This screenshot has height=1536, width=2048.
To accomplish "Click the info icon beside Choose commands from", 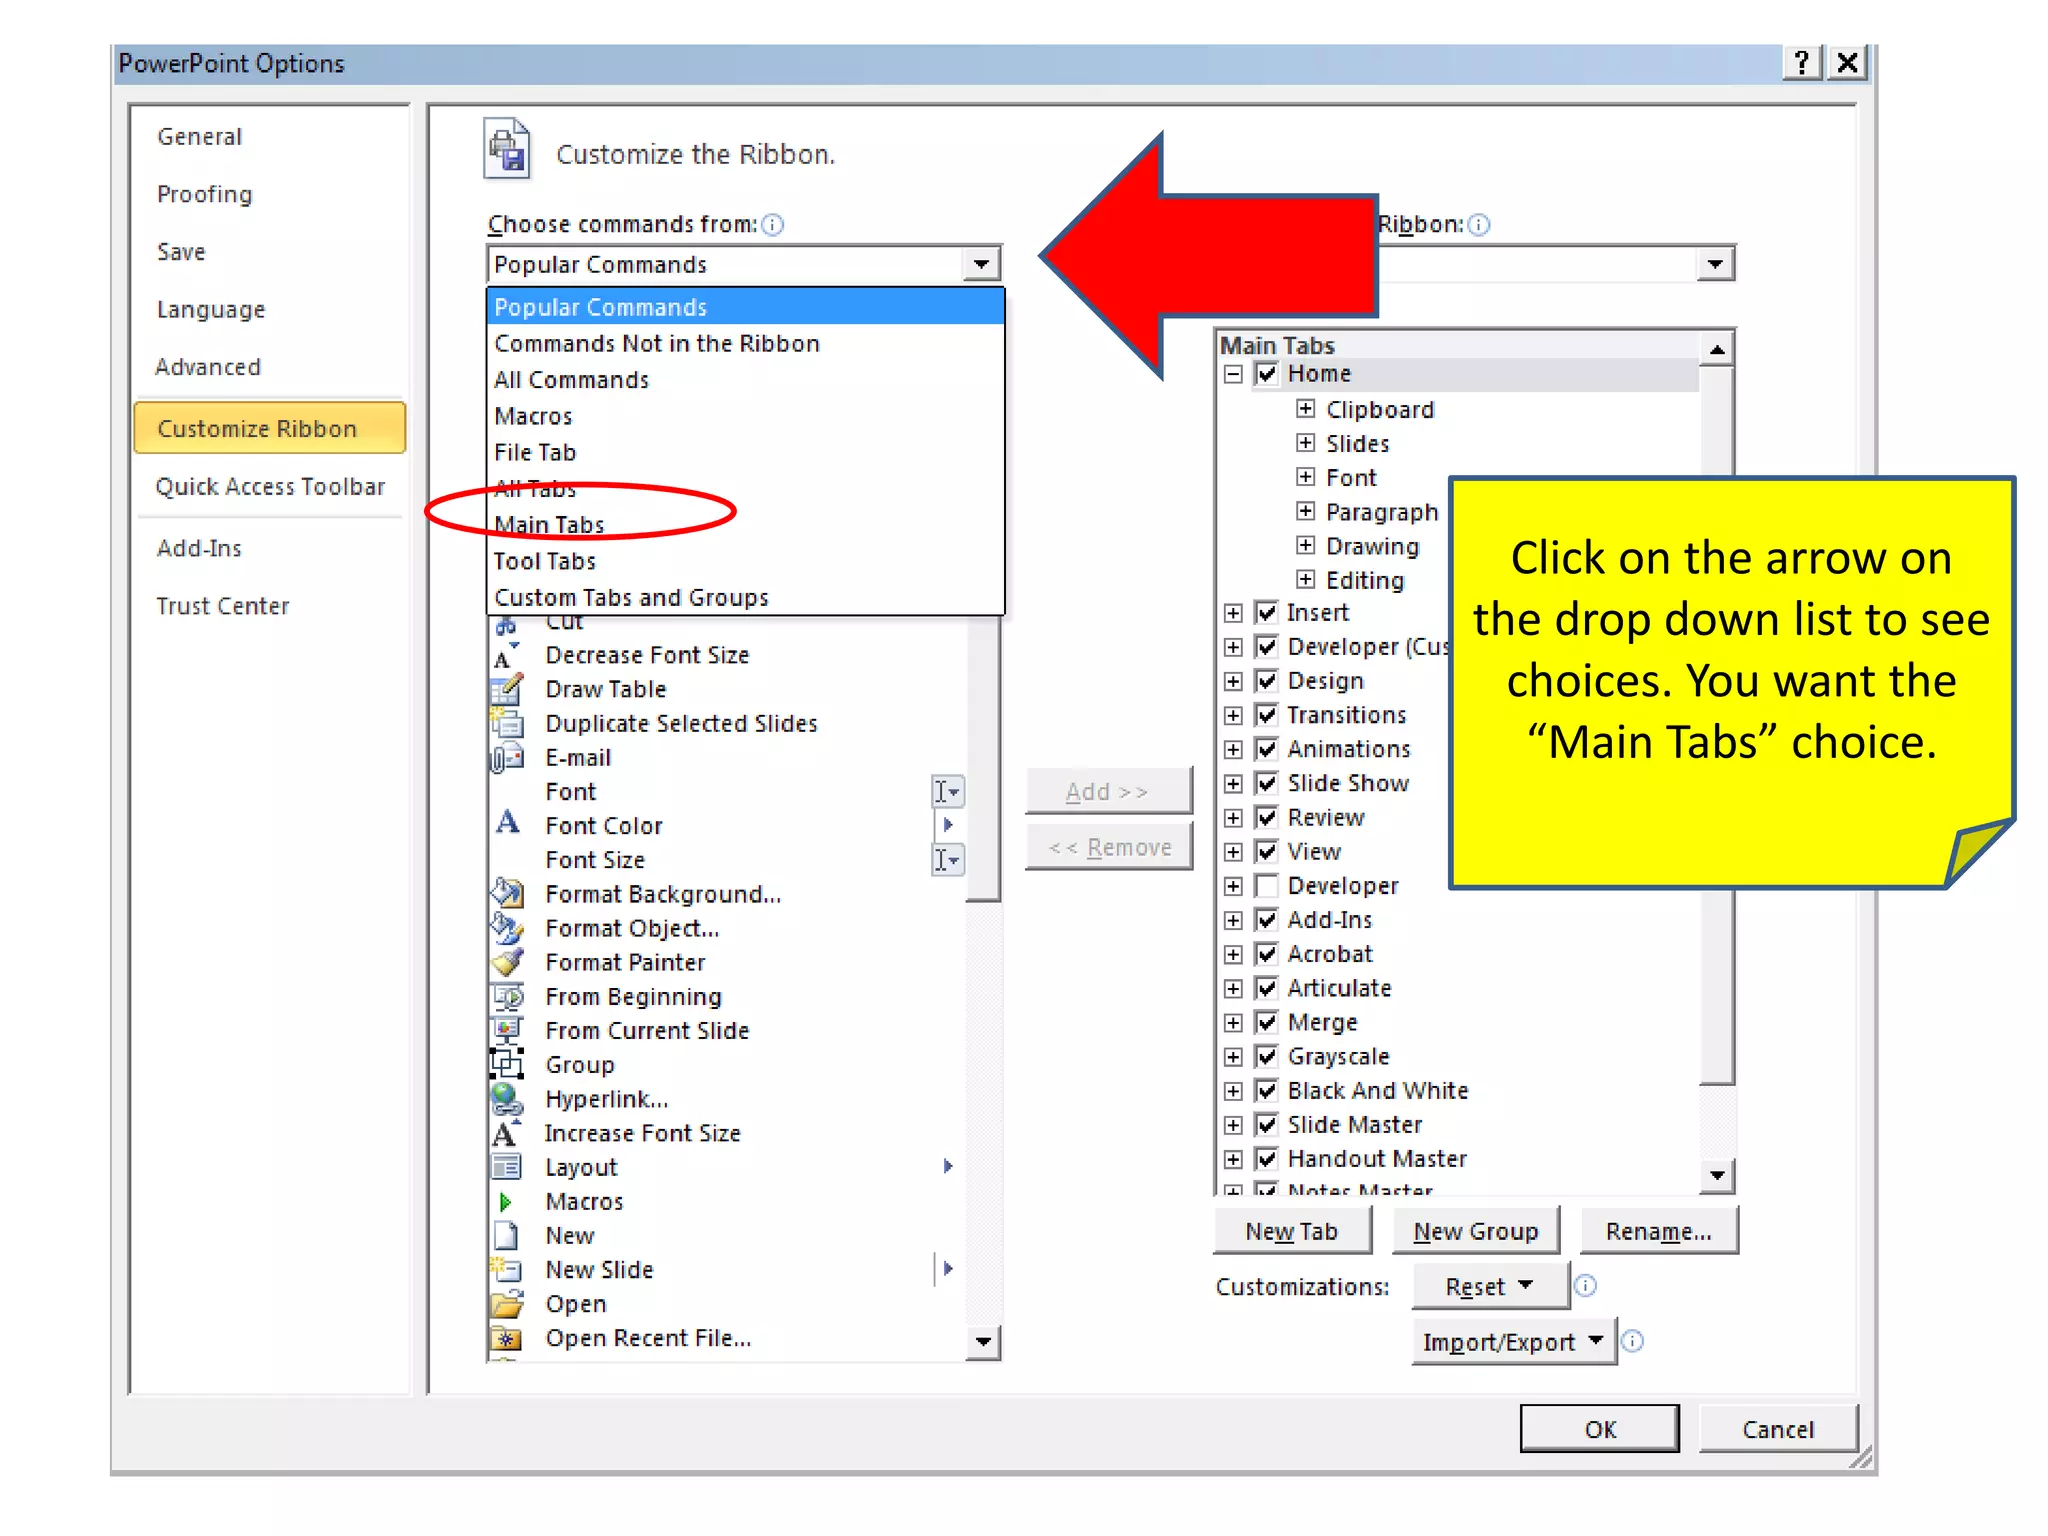I will click(773, 225).
